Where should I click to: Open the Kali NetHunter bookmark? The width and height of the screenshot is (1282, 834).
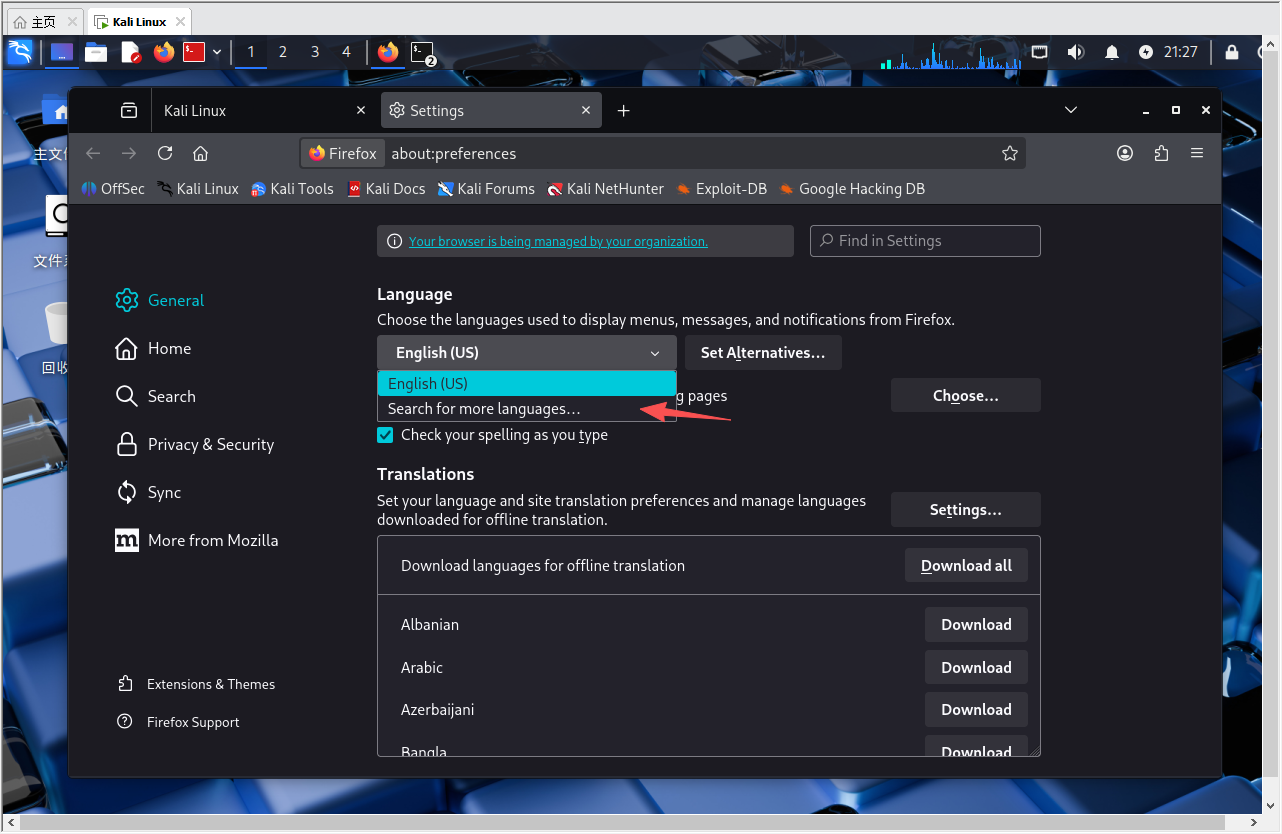point(605,188)
